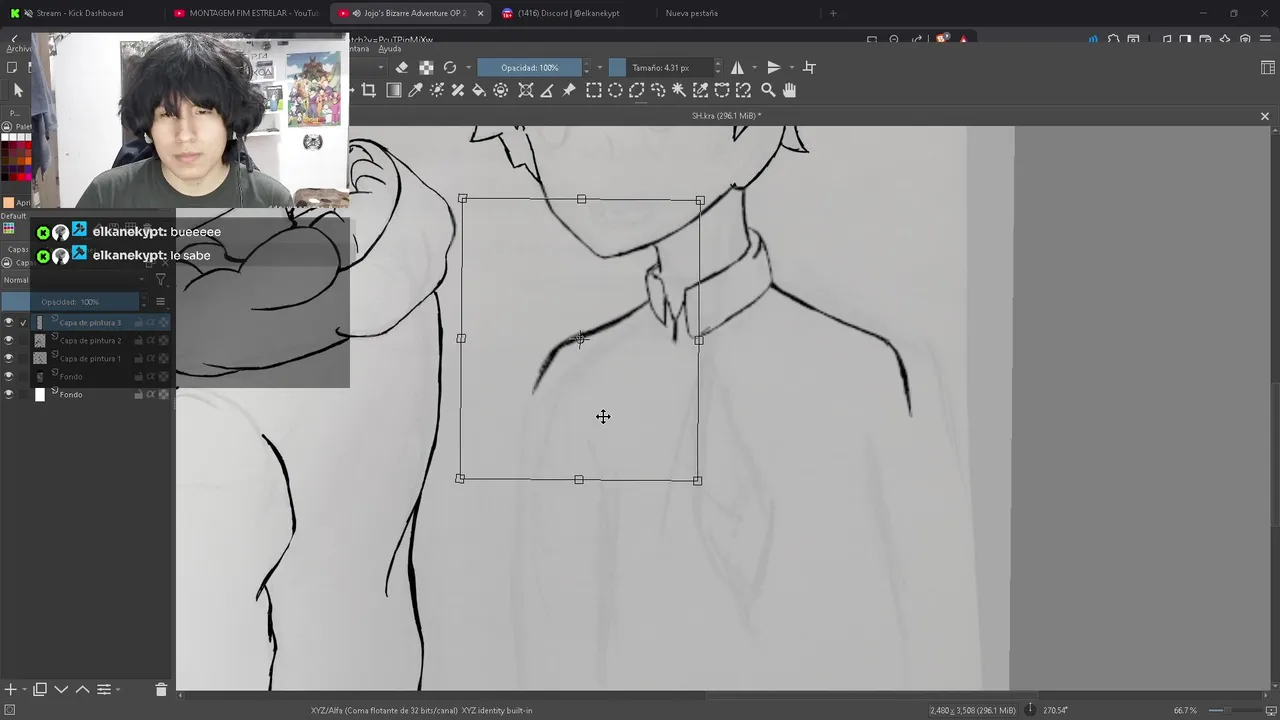Select the Freehand Selection tool
This screenshot has width=1280, height=720.
tap(657, 90)
